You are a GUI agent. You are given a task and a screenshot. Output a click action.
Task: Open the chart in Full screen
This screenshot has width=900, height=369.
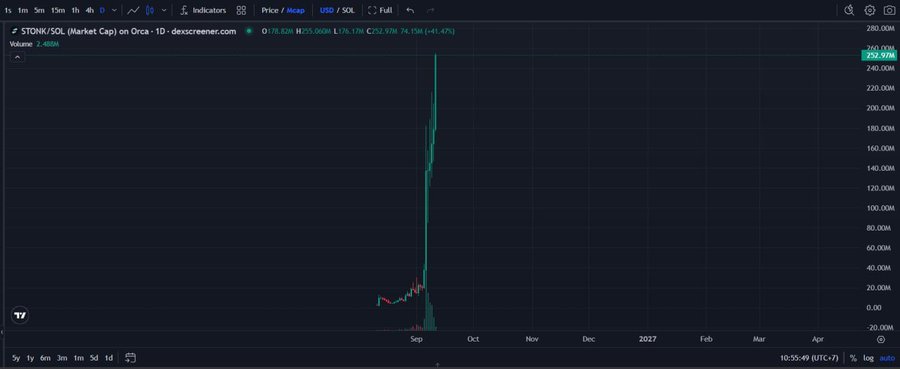(380, 10)
